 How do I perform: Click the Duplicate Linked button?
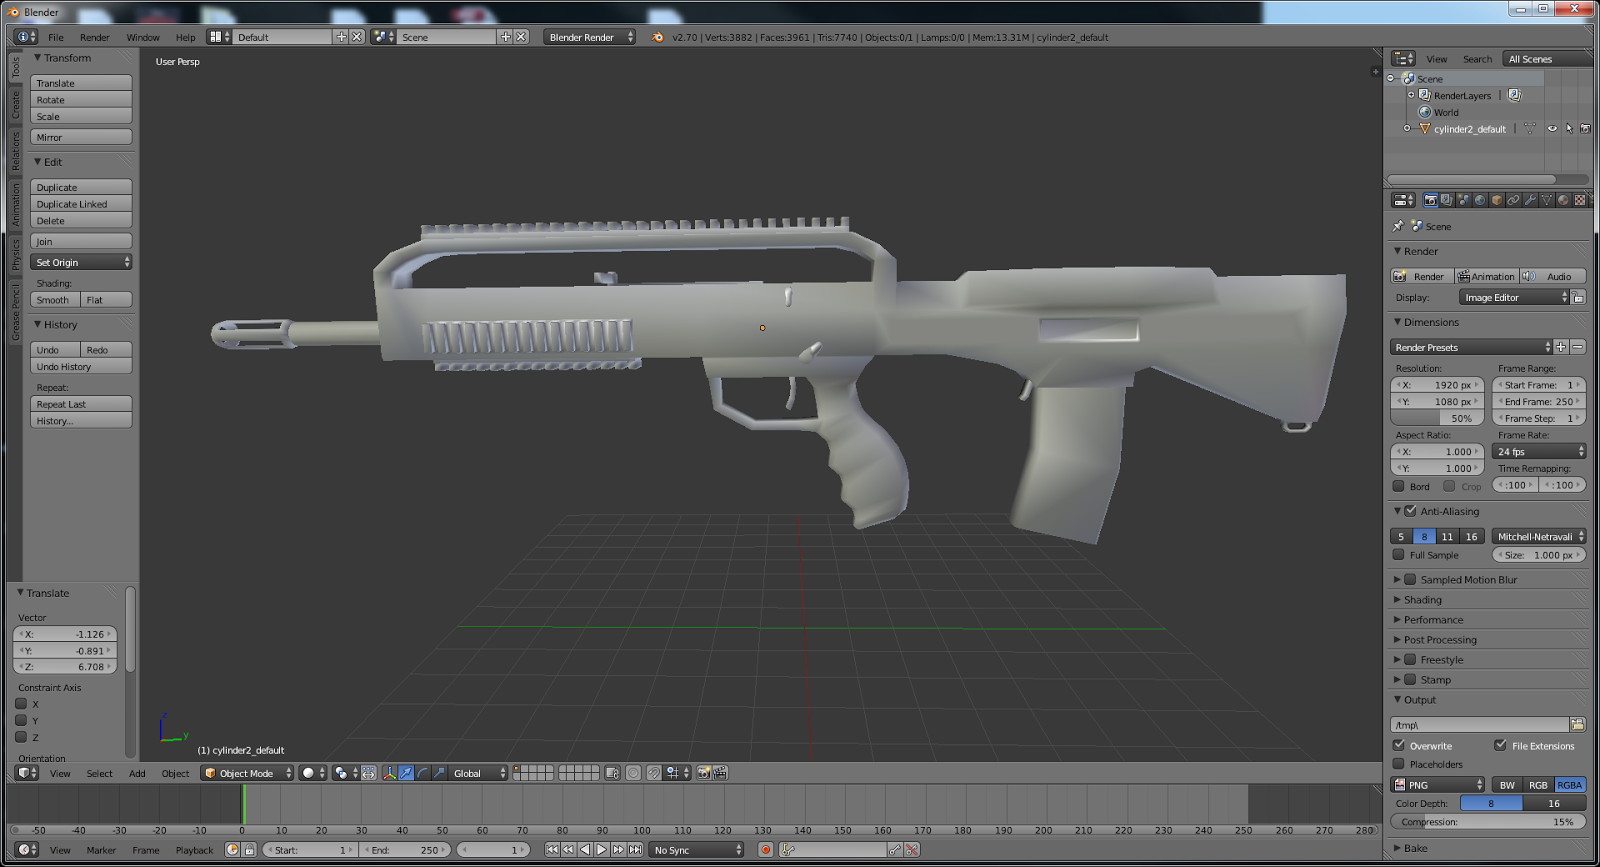coord(81,204)
